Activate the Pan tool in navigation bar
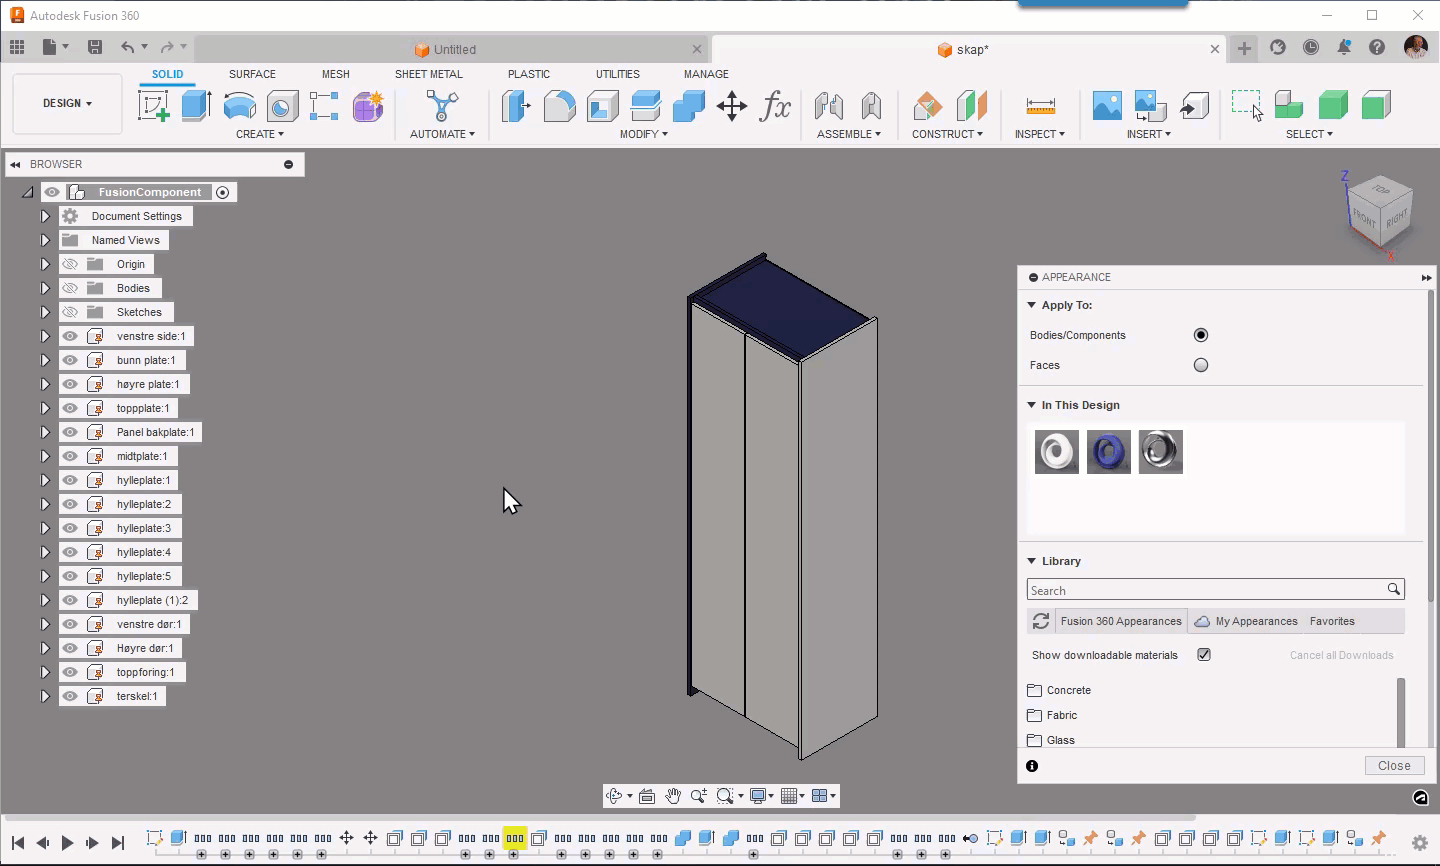Screen dimensions: 1440x866 pos(672,795)
